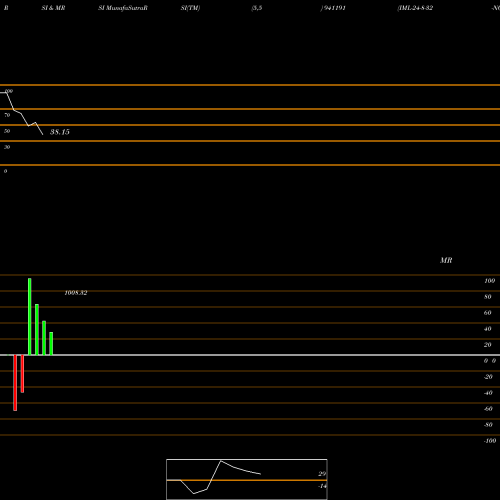Click the 50 level label on RSI axis
This screenshot has width=500, height=500.
(7, 131)
